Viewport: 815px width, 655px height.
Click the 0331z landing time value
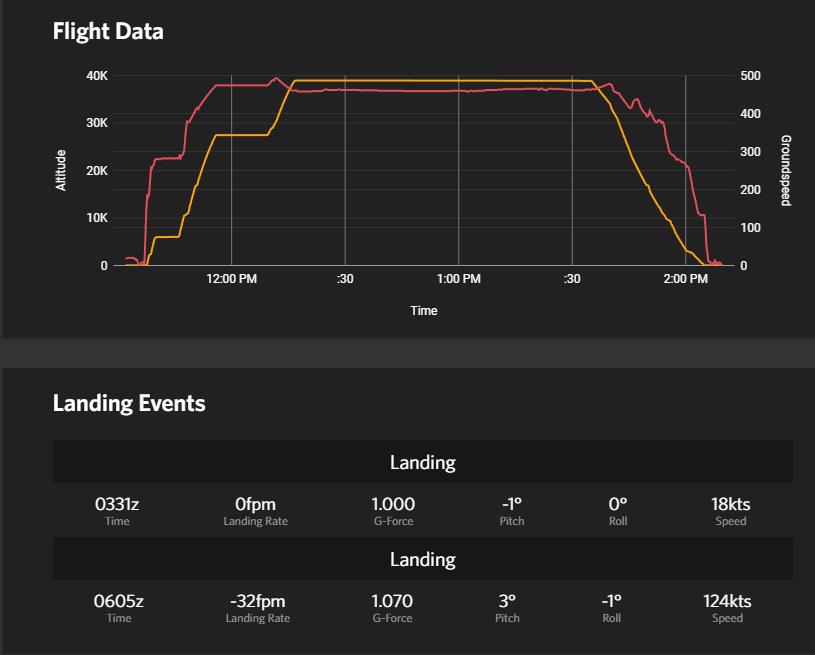[117, 504]
